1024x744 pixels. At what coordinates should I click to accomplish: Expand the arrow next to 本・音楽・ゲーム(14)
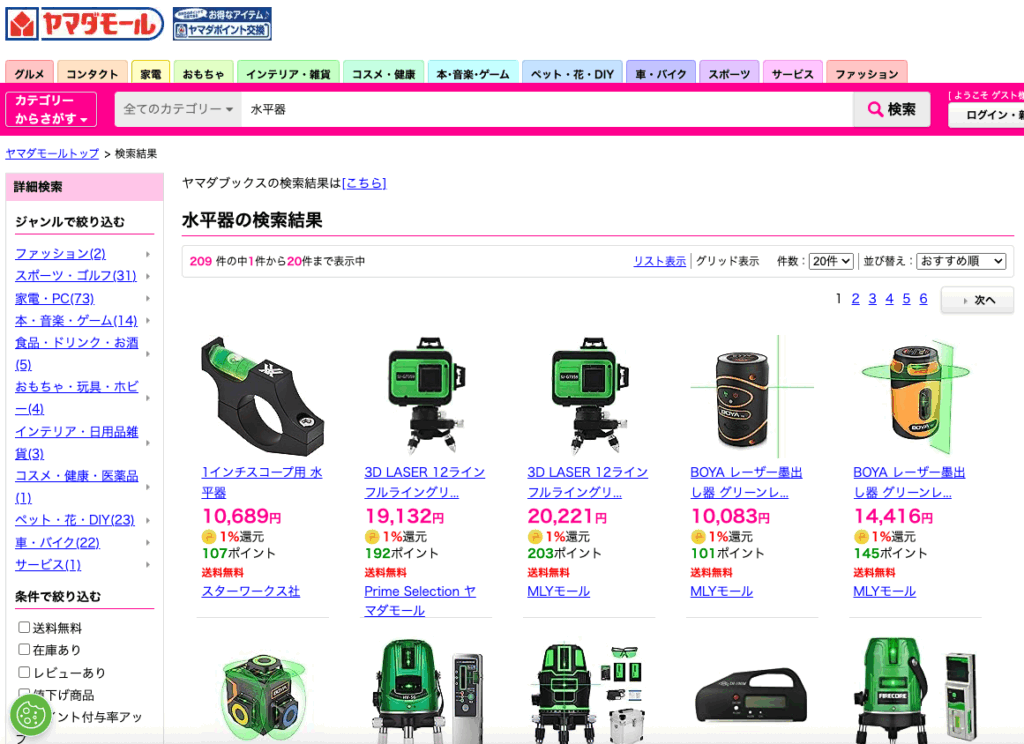coord(148,321)
